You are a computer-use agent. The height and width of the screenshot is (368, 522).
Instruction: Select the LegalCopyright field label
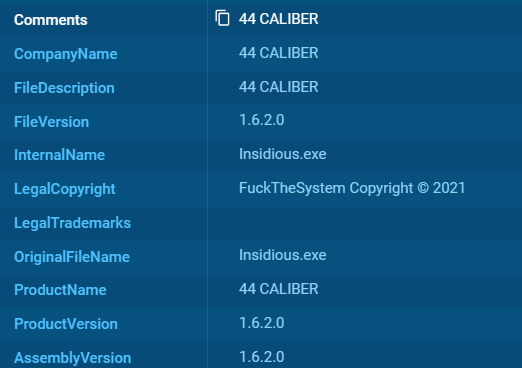(x=65, y=189)
